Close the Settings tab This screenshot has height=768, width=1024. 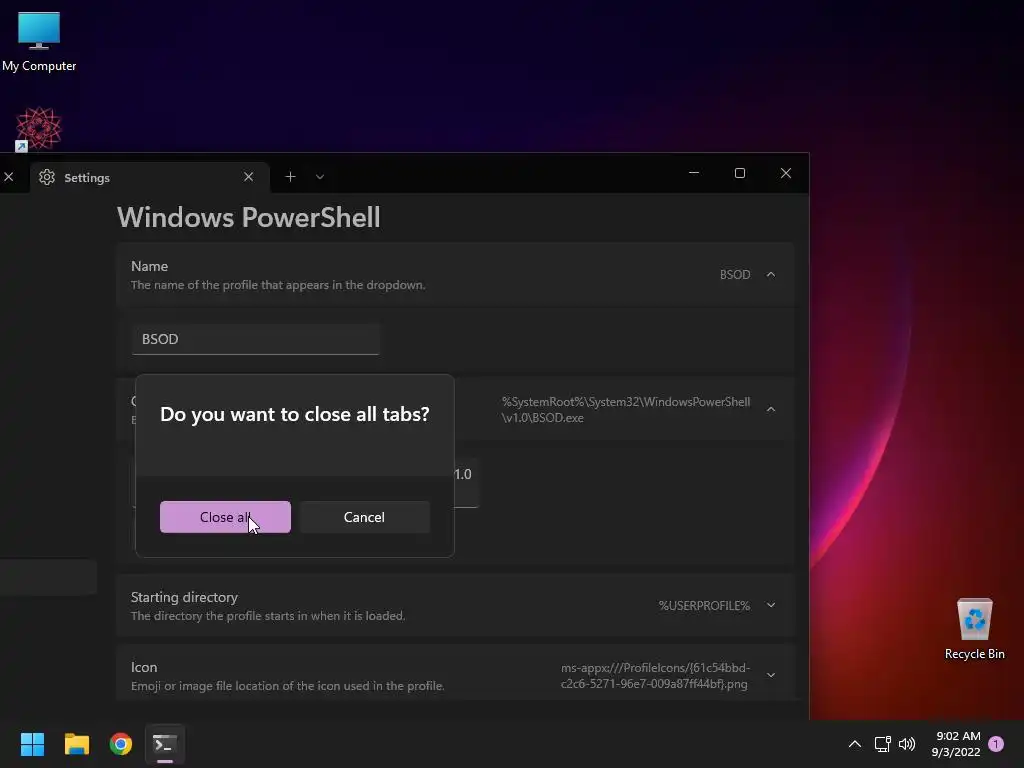248,177
